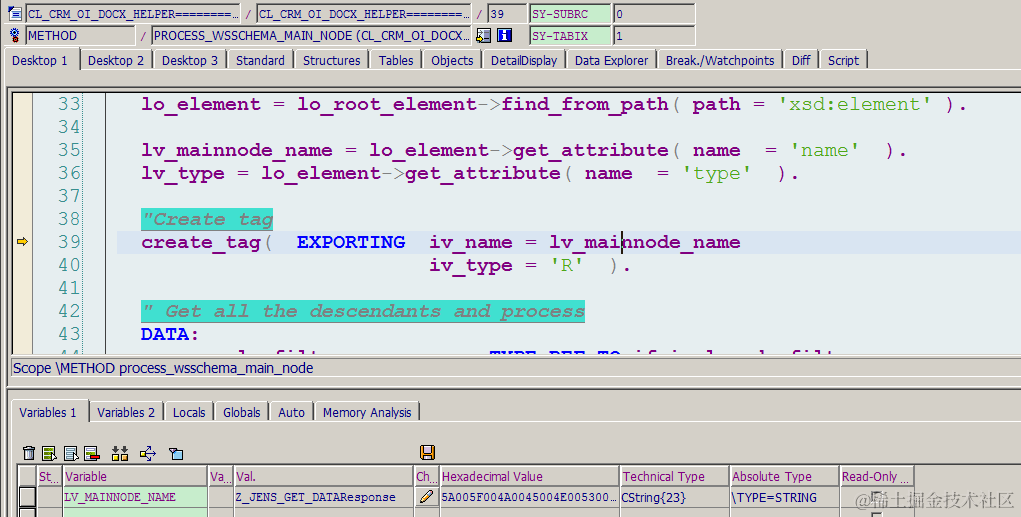1021x517 pixels.
Task: Open the Objects tab
Action: point(452,61)
